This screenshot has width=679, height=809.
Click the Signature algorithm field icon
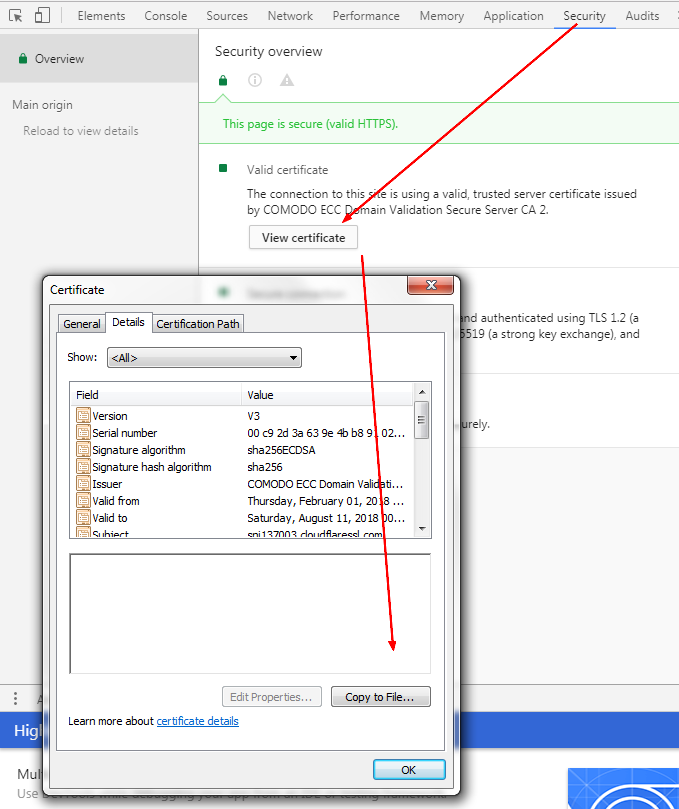(x=83, y=449)
